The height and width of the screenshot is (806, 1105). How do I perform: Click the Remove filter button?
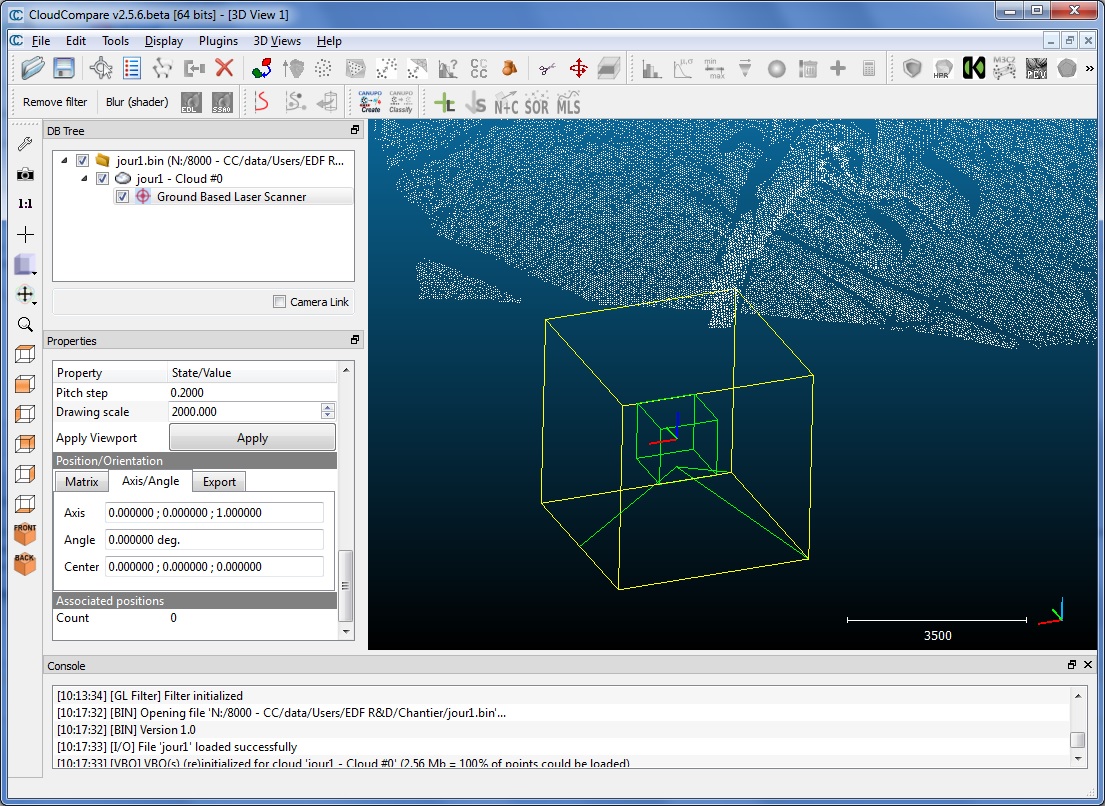tap(55, 102)
